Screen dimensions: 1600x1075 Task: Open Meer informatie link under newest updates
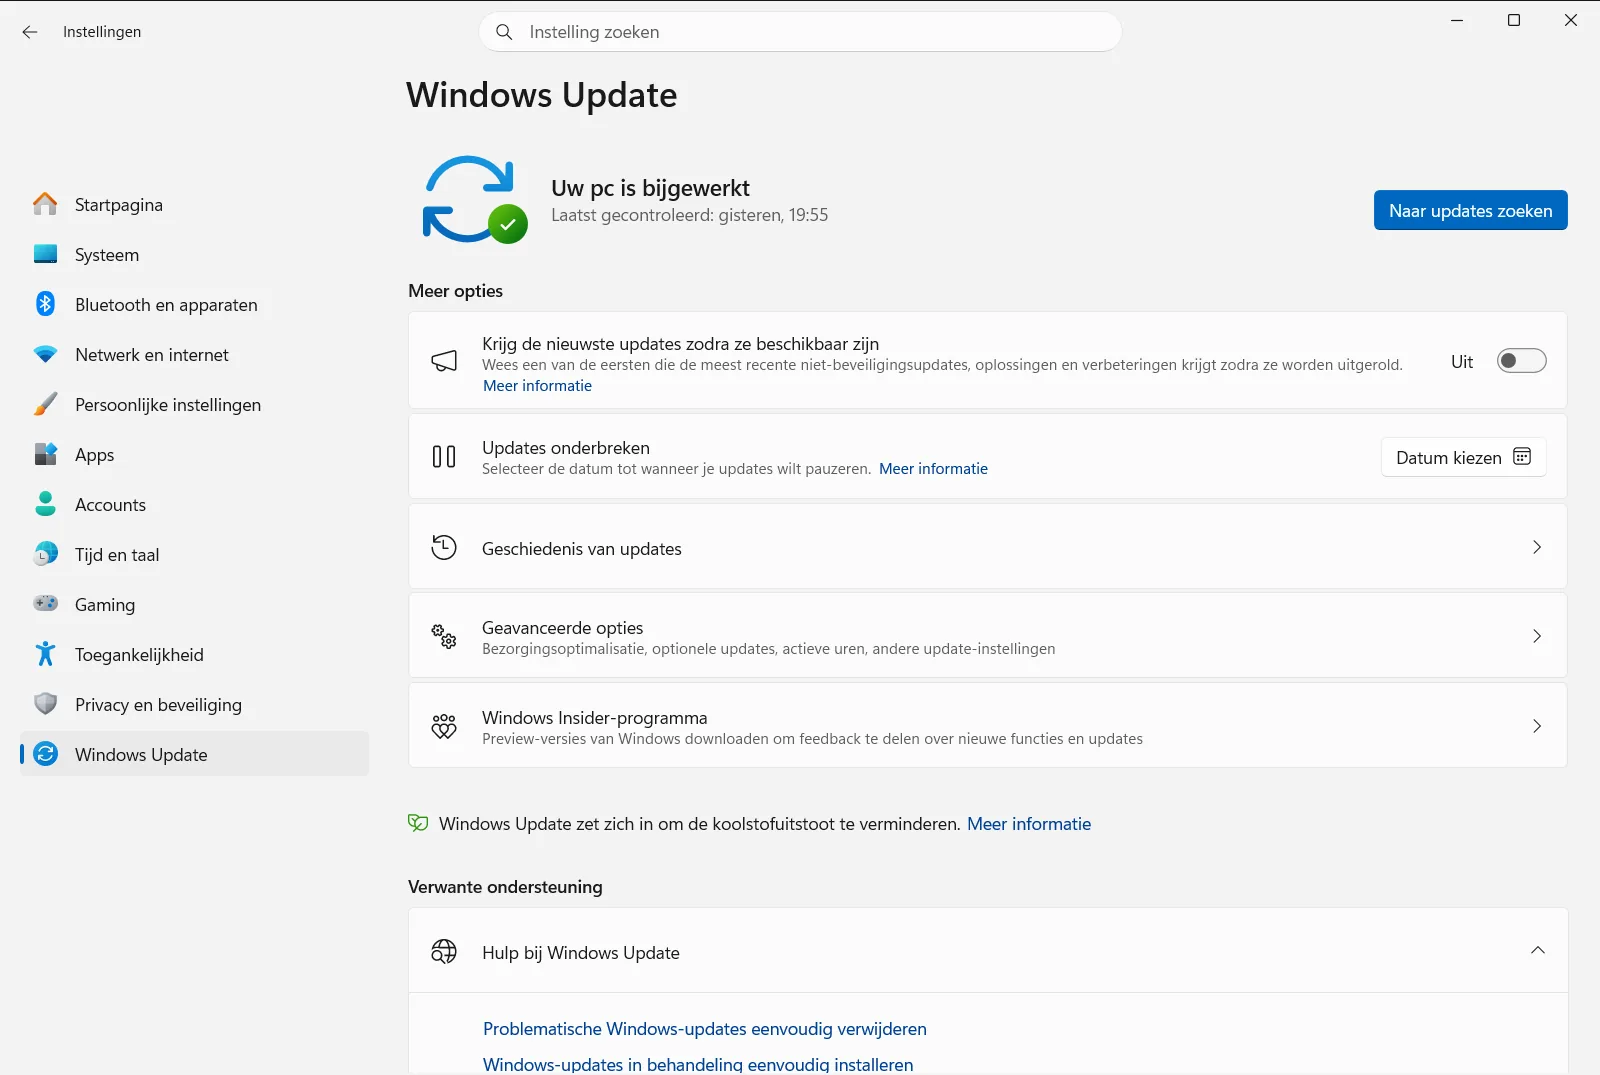click(x=537, y=386)
